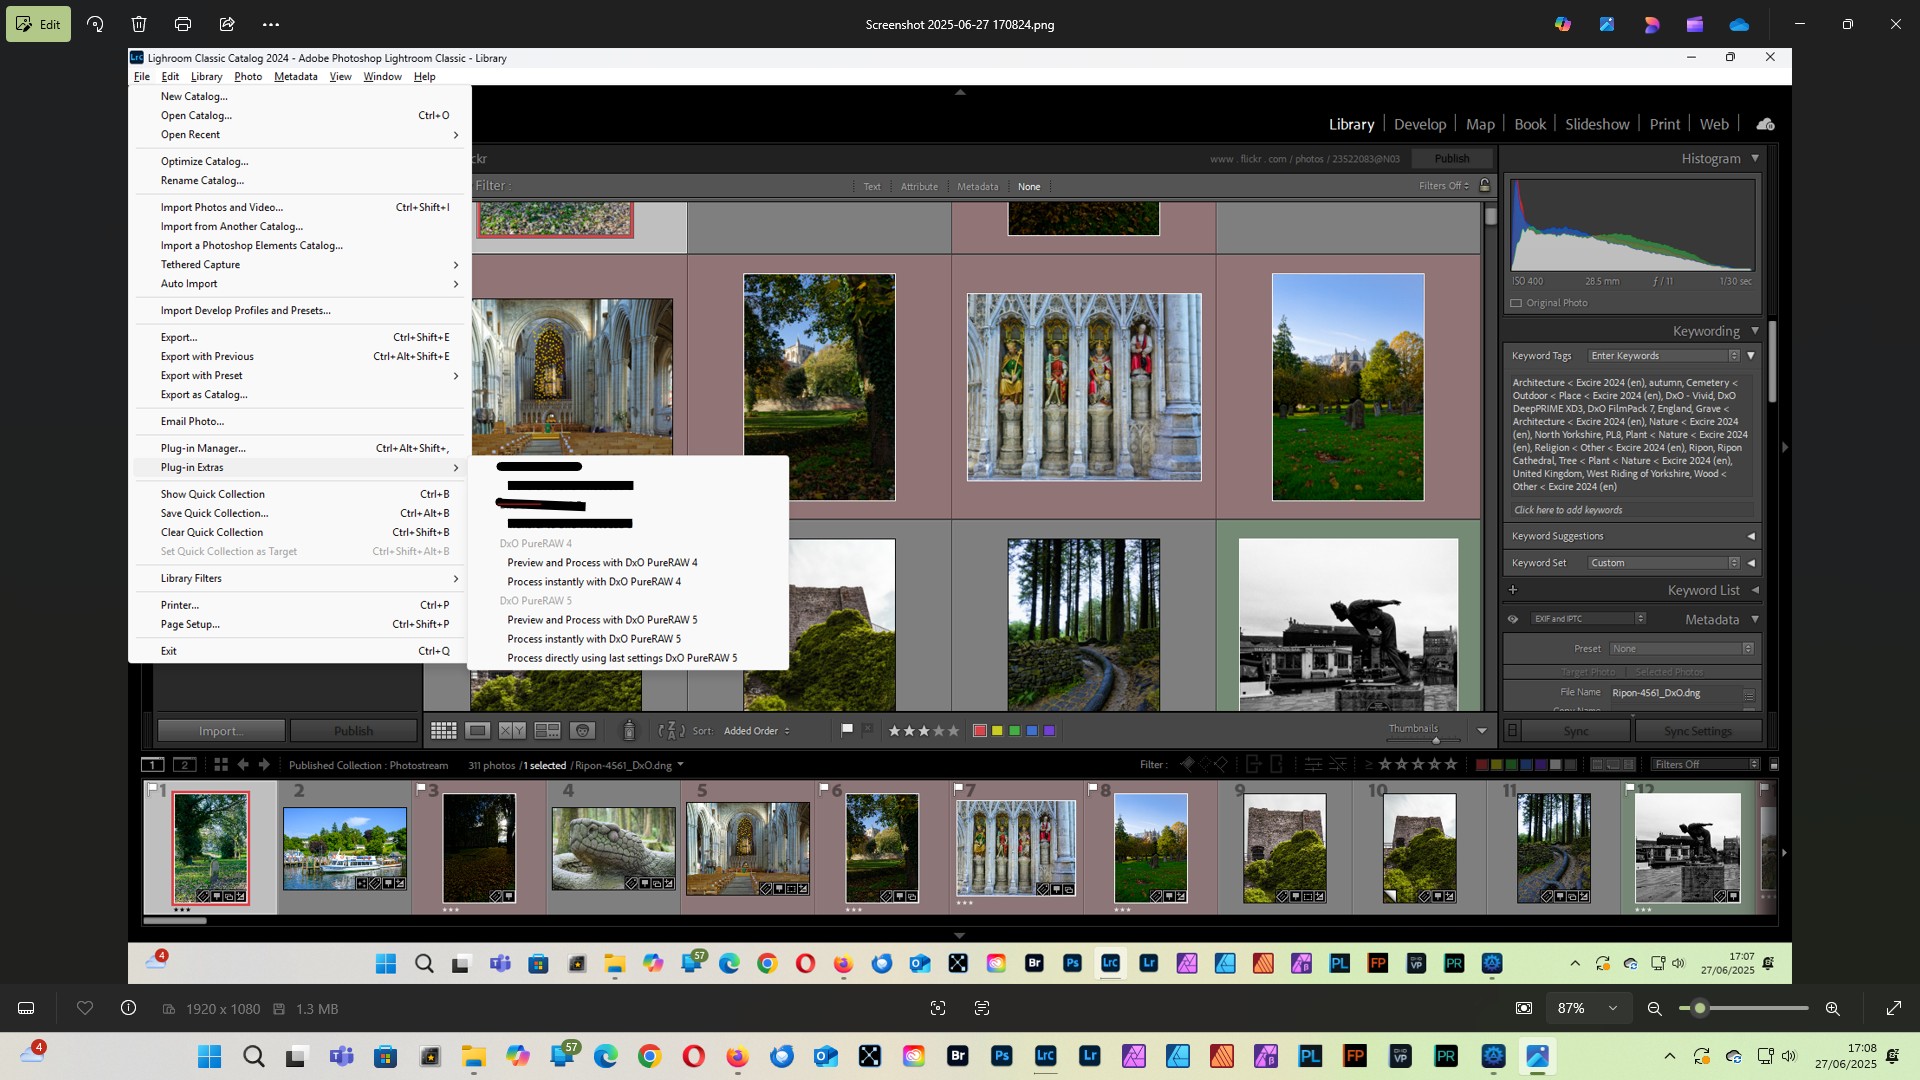Add keyword with Keyword List plus icon
Screen dimensions: 1920x1080
coord(1513,590)
